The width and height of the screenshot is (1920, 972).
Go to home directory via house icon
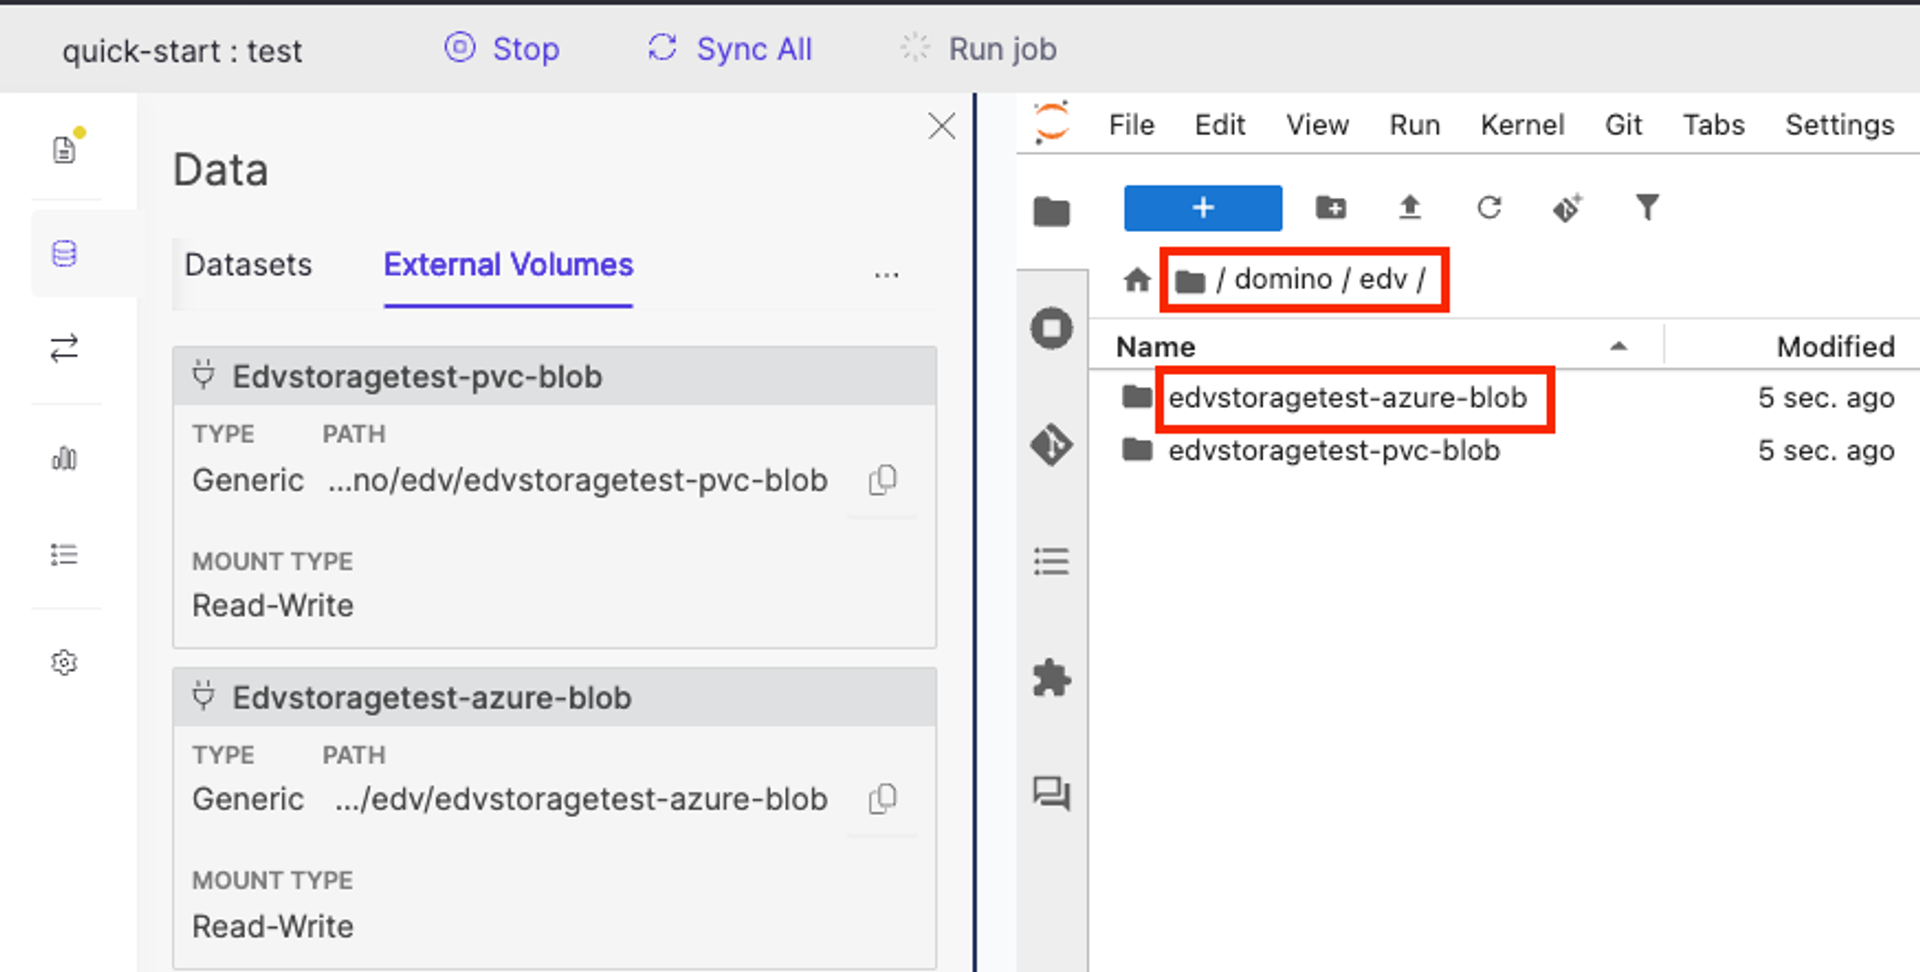click(x=1137, y=279)
